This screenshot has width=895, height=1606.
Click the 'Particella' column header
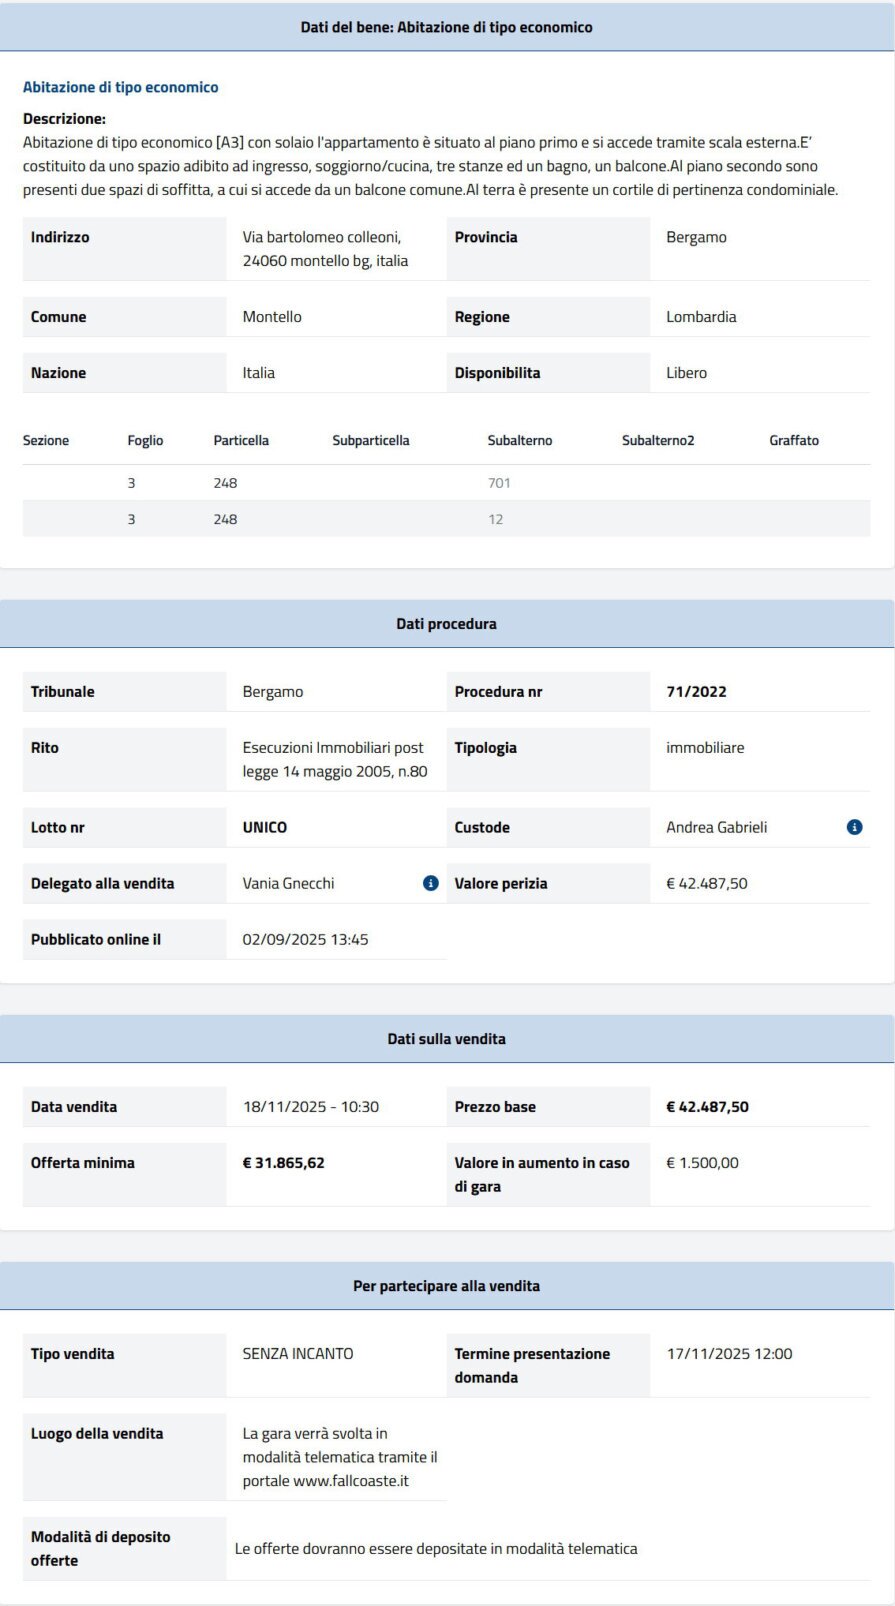[x=241, y=440]
